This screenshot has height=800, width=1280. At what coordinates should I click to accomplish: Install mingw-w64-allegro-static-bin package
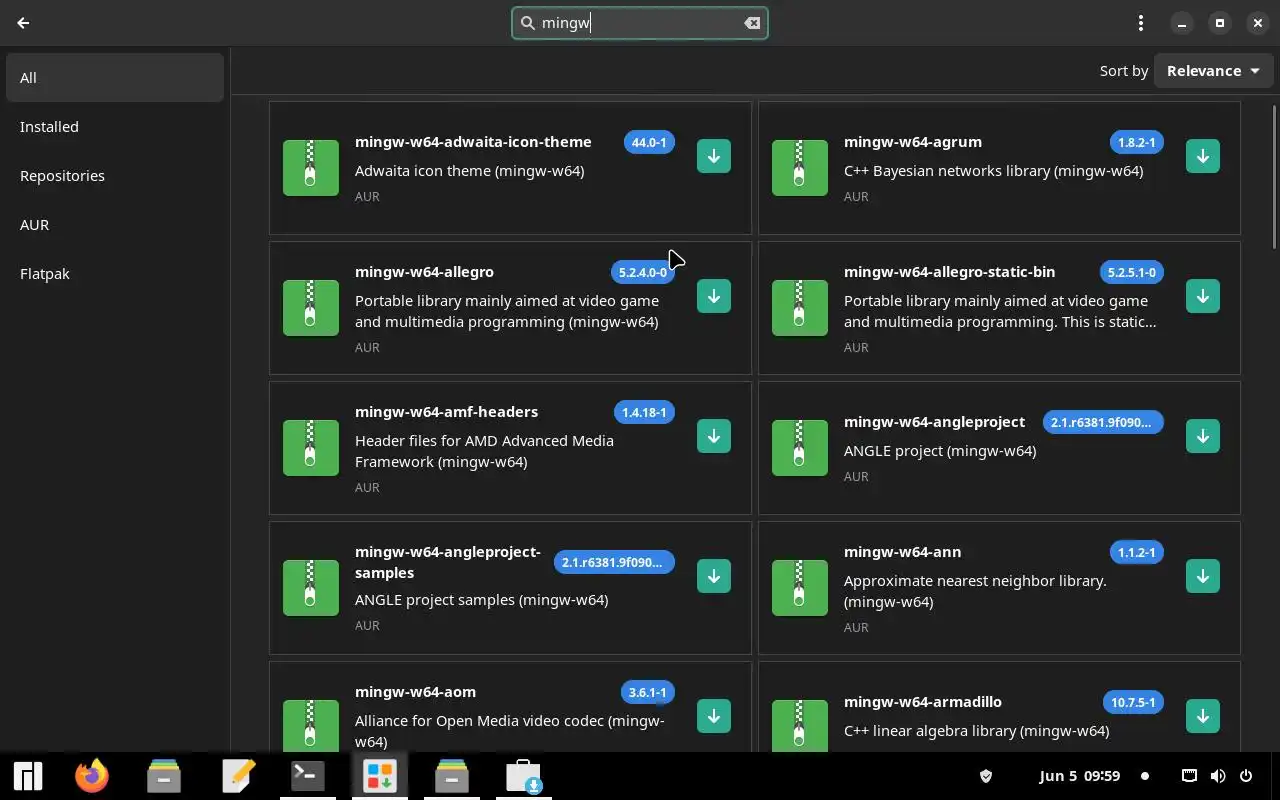pyautogui.click(x=1203, y=296)
